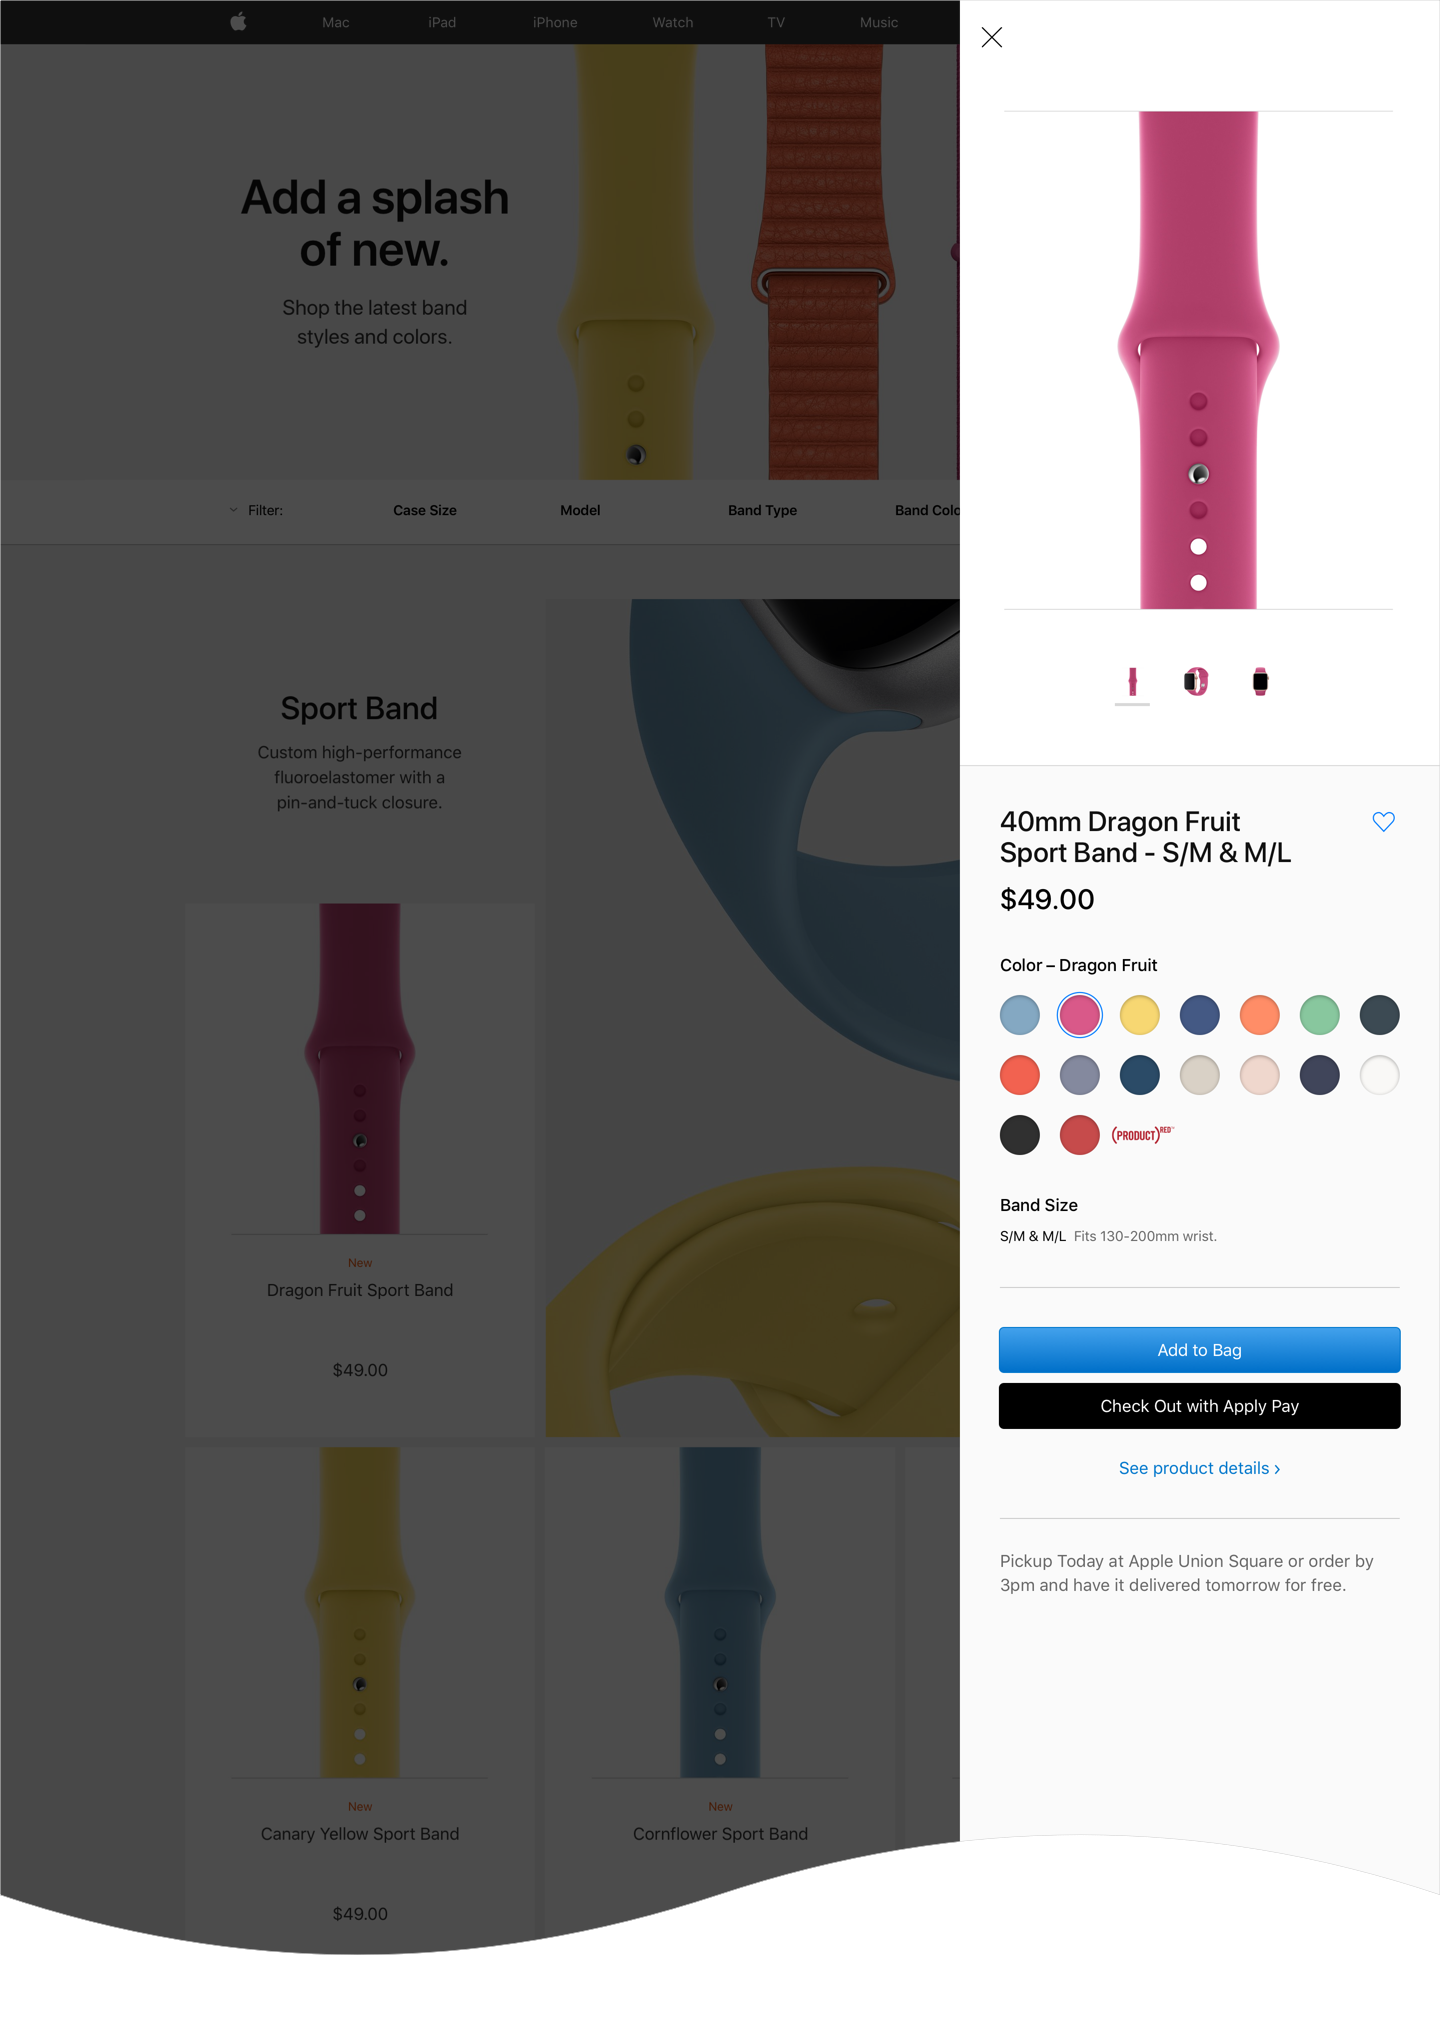Expand the Filter chevron
Image resolution: width=1440 pixels, height=2032 pixels.
[233, 510]
